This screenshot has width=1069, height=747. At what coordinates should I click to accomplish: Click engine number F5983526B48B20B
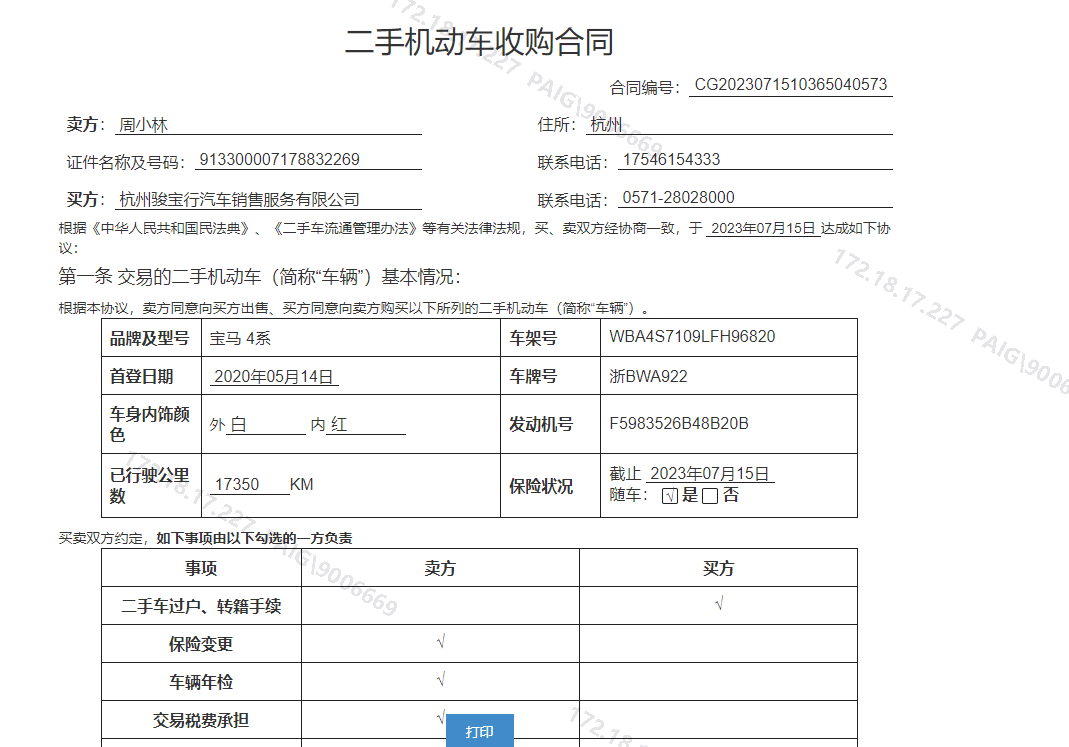pos(678,423)
